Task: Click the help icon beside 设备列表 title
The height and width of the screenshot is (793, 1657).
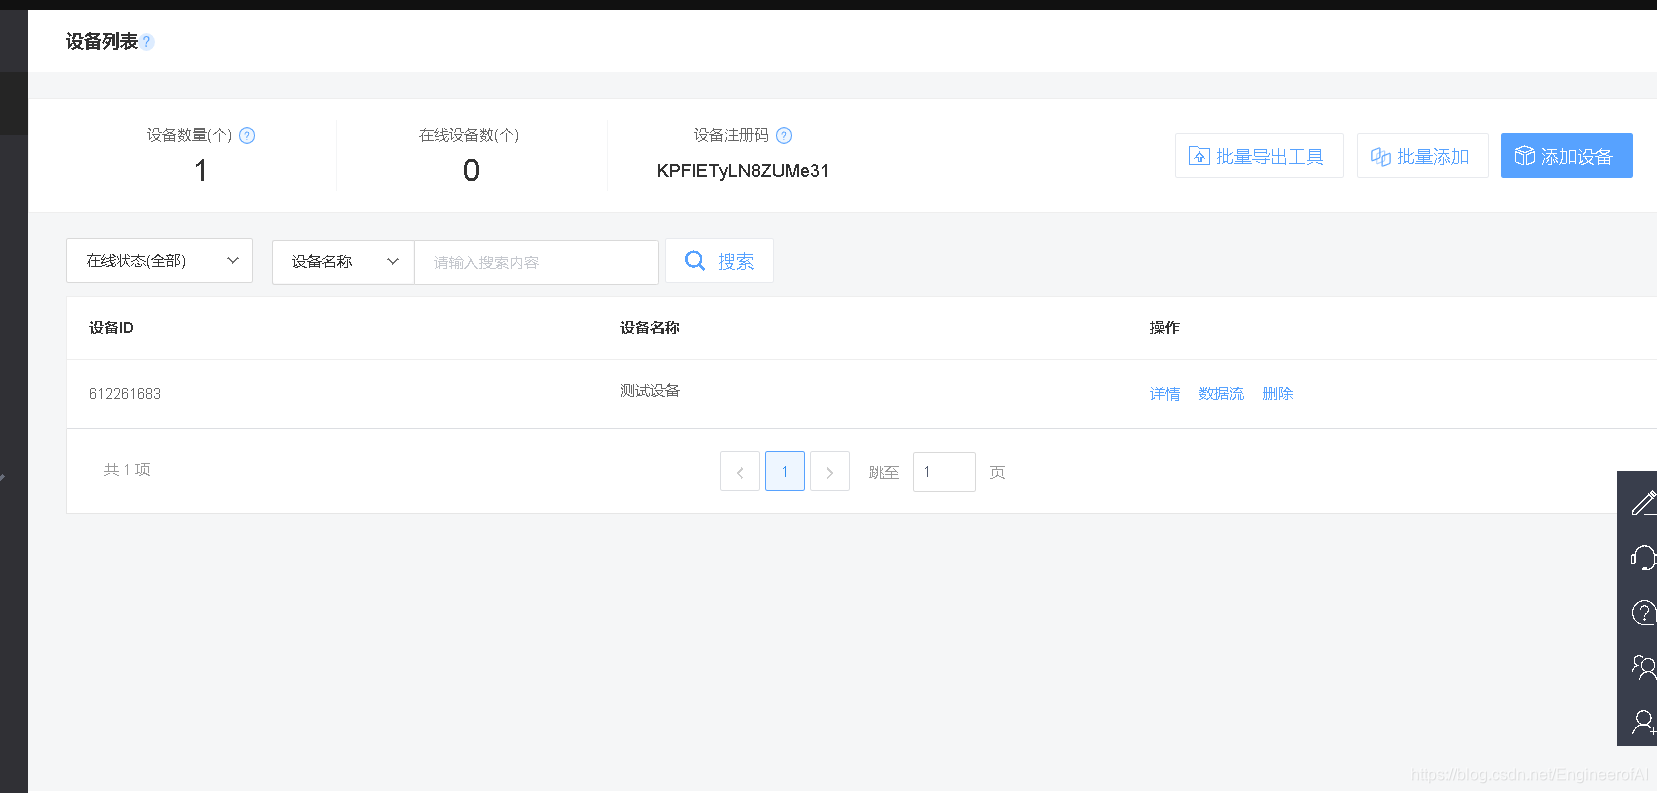Action: point(147,42)
